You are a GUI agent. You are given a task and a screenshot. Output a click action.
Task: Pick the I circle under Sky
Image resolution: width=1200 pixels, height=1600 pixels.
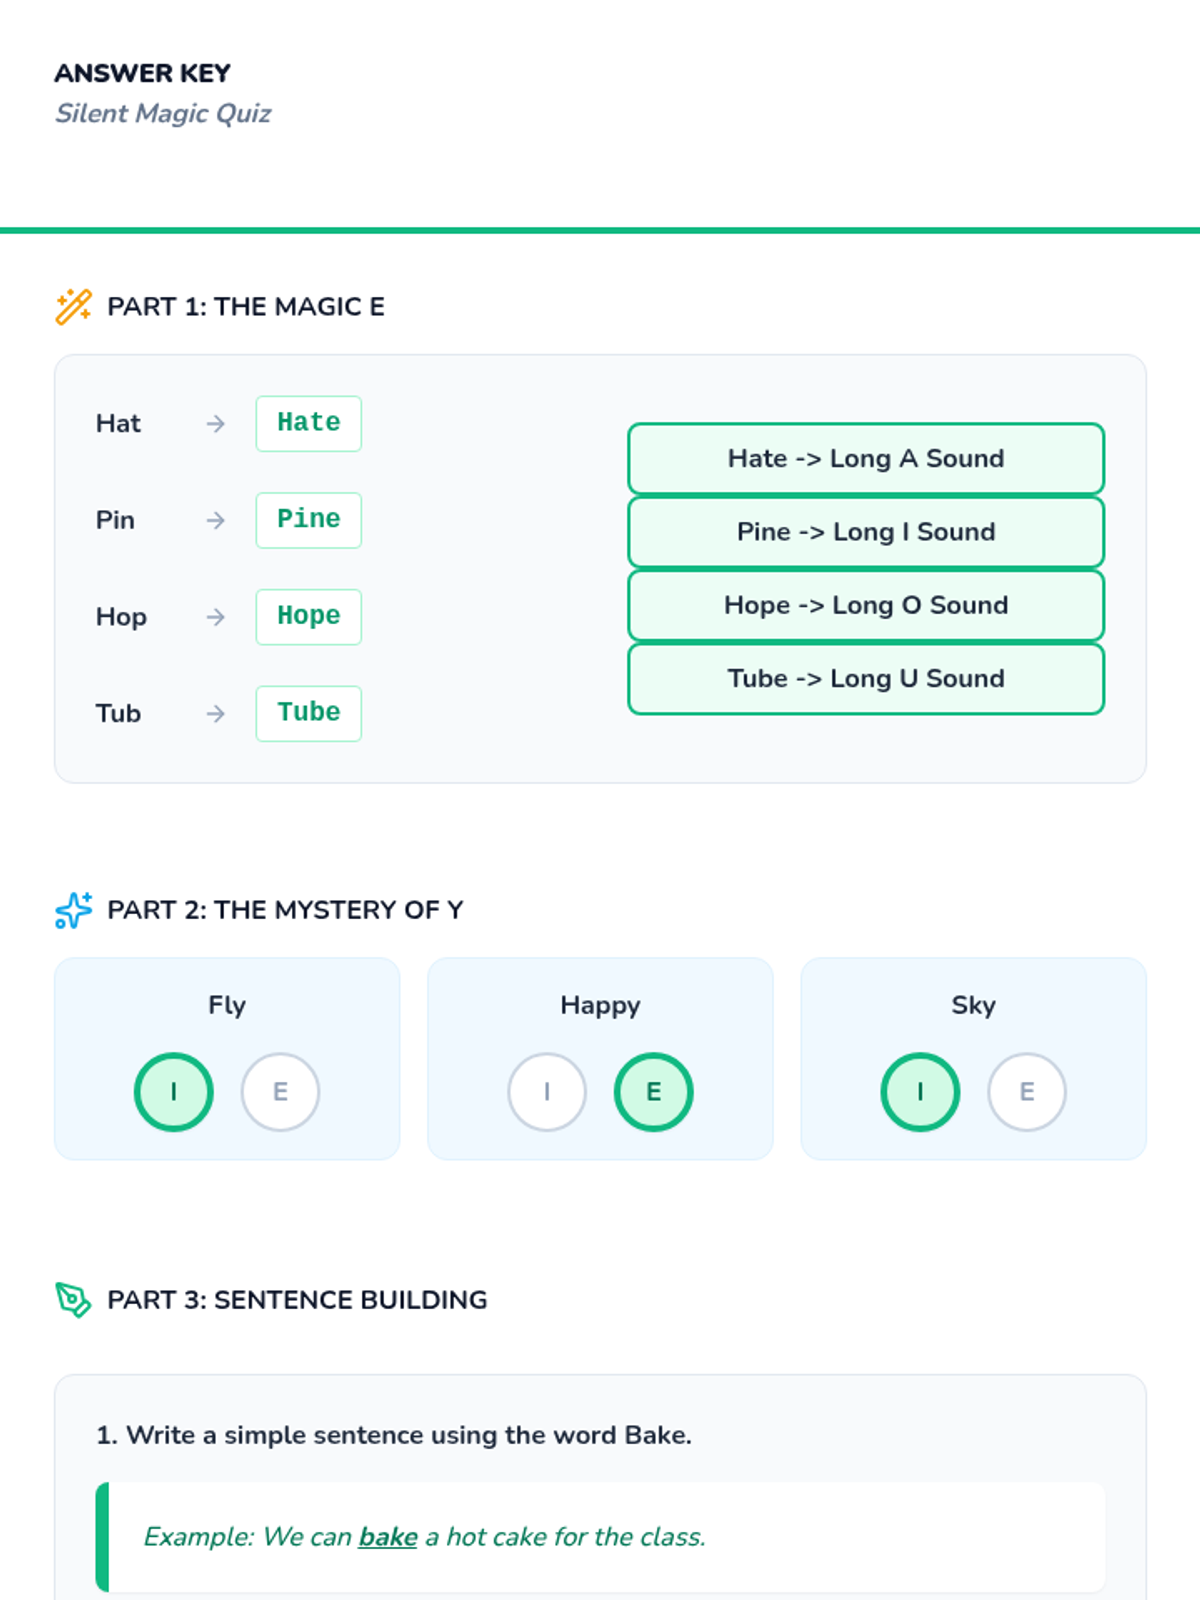[x=920, y=1092]
